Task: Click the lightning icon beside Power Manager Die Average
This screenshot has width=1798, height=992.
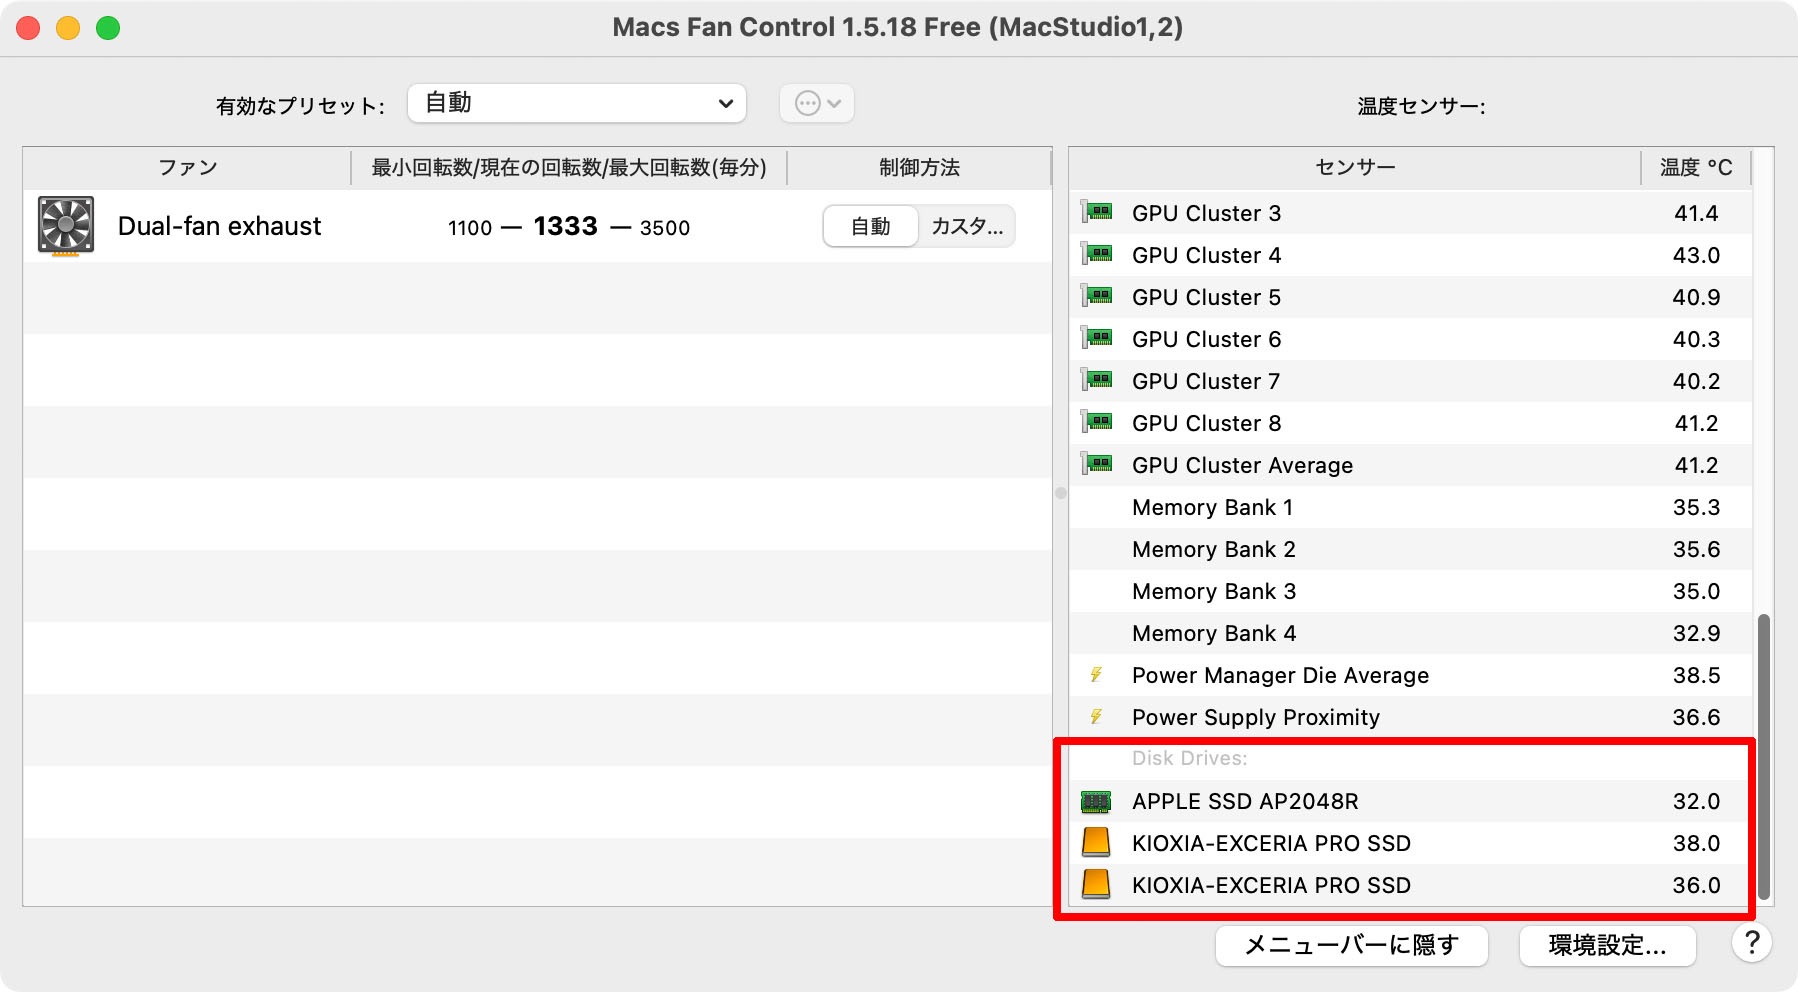Action: (1096, 675)
